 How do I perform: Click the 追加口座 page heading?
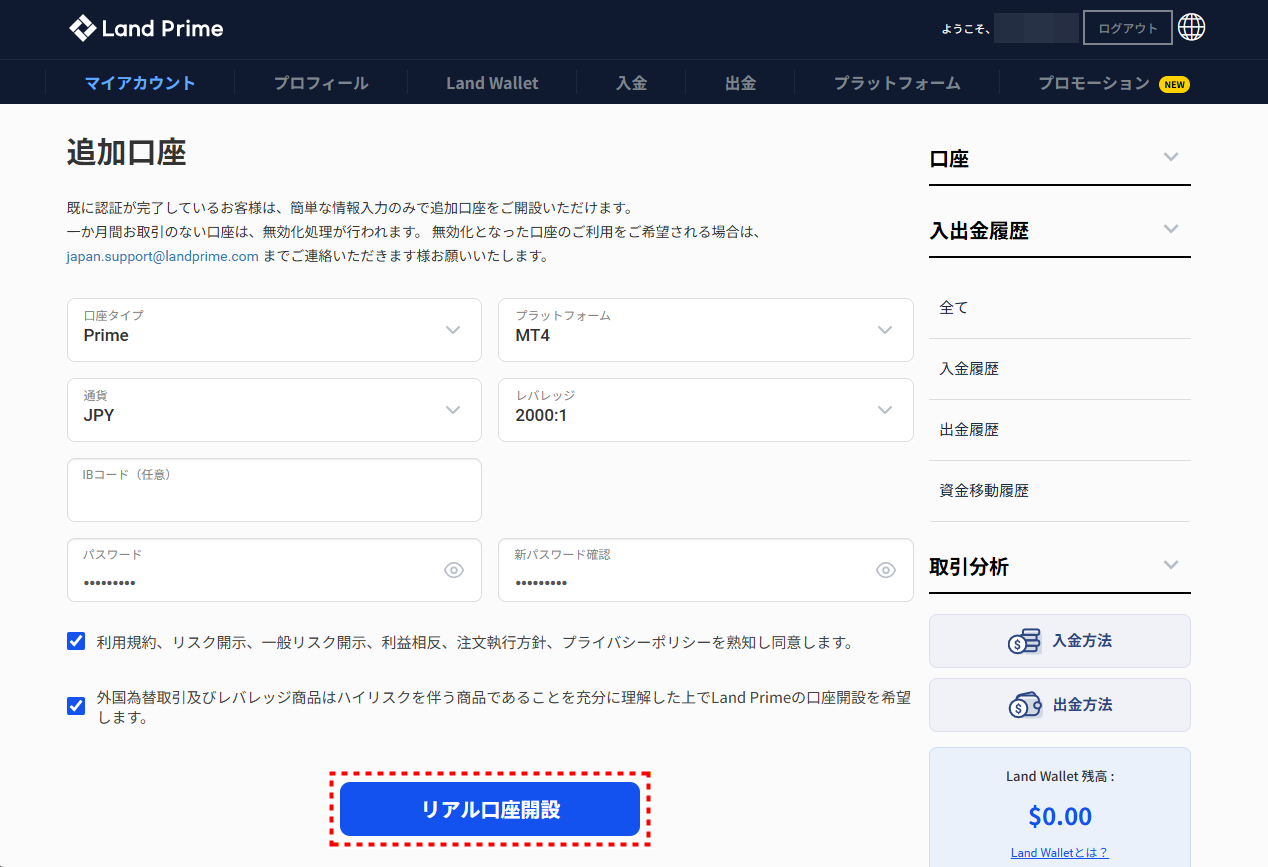click(127, 152)
